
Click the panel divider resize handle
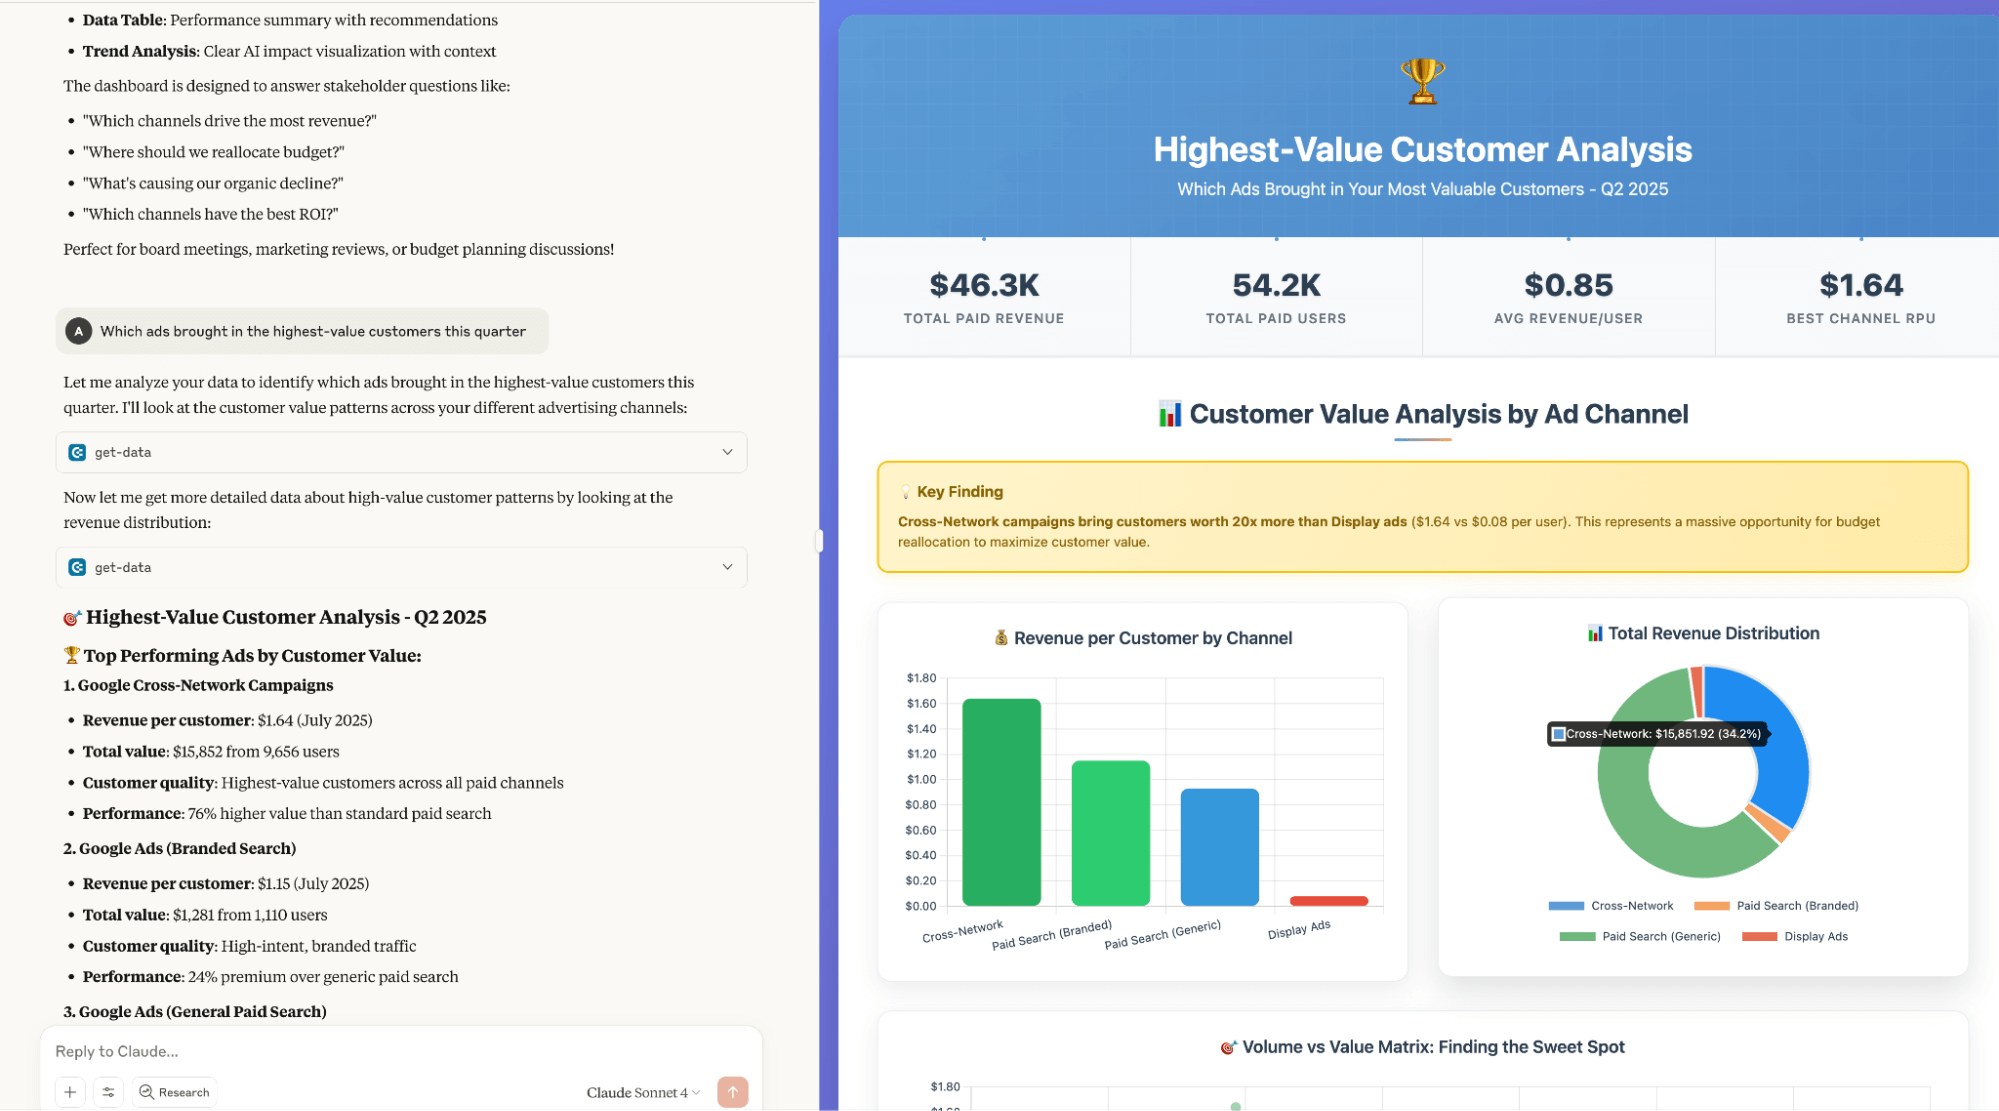(819, 541)
